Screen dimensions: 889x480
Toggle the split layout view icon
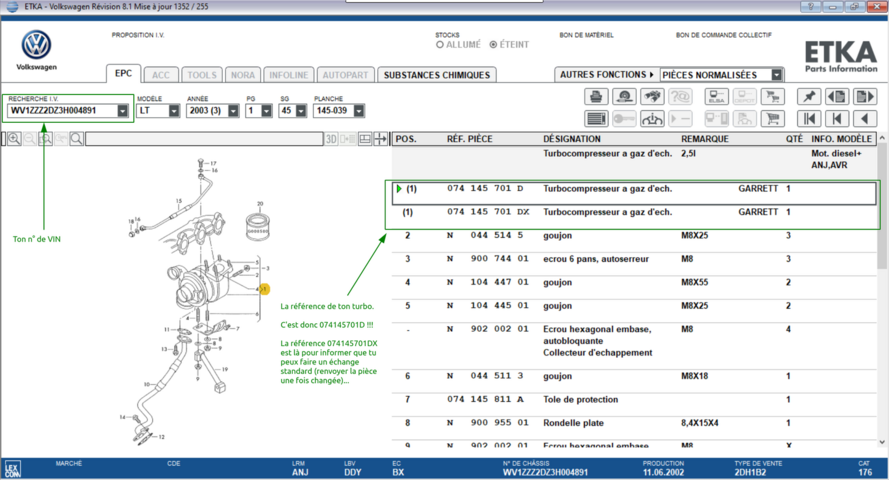tap(365, 139)
